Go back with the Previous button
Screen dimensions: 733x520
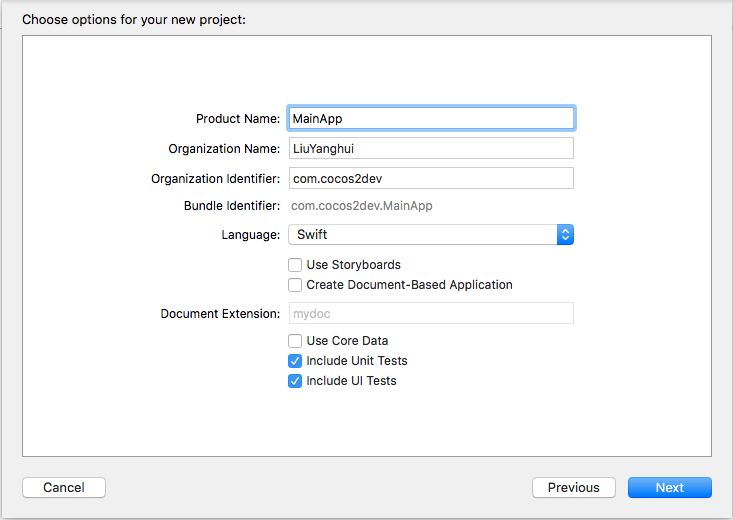point(574,487)
